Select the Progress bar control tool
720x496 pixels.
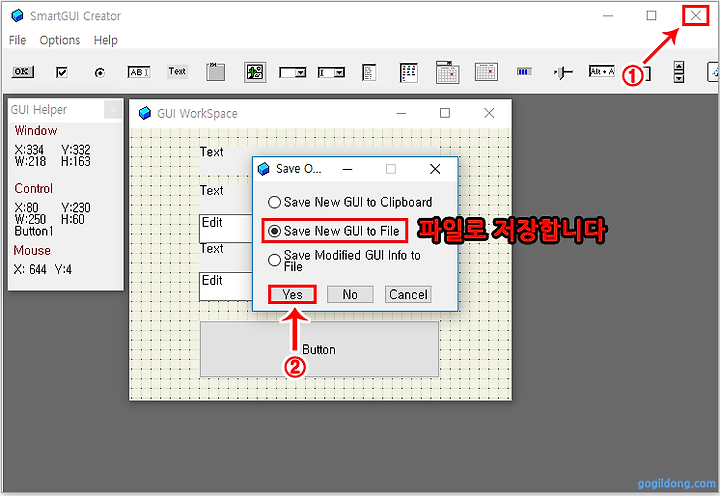[x=524, y=72]
